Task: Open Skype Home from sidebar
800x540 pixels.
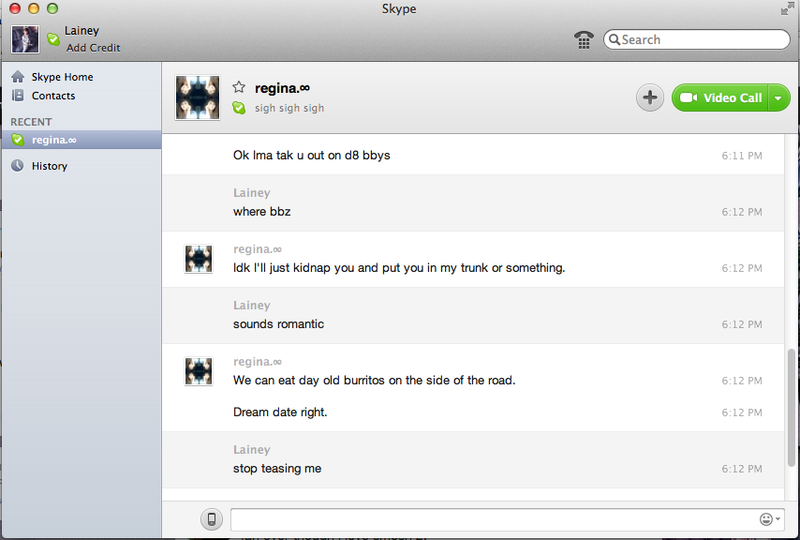Action: click(x=62, y=77)
